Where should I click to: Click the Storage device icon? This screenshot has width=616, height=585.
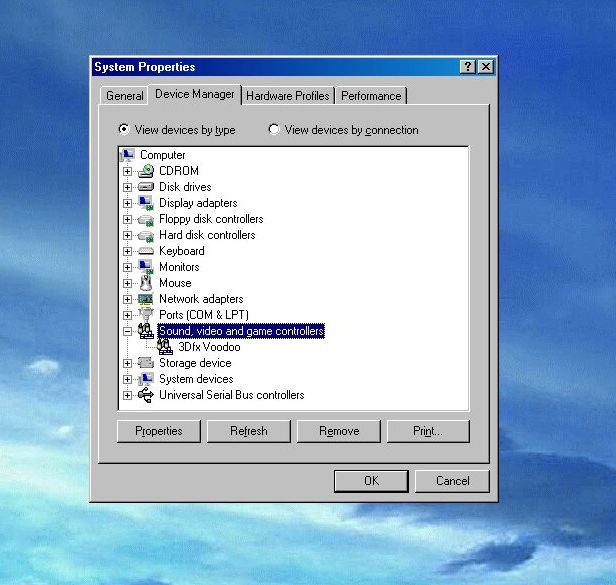click(x=146, y=363)
